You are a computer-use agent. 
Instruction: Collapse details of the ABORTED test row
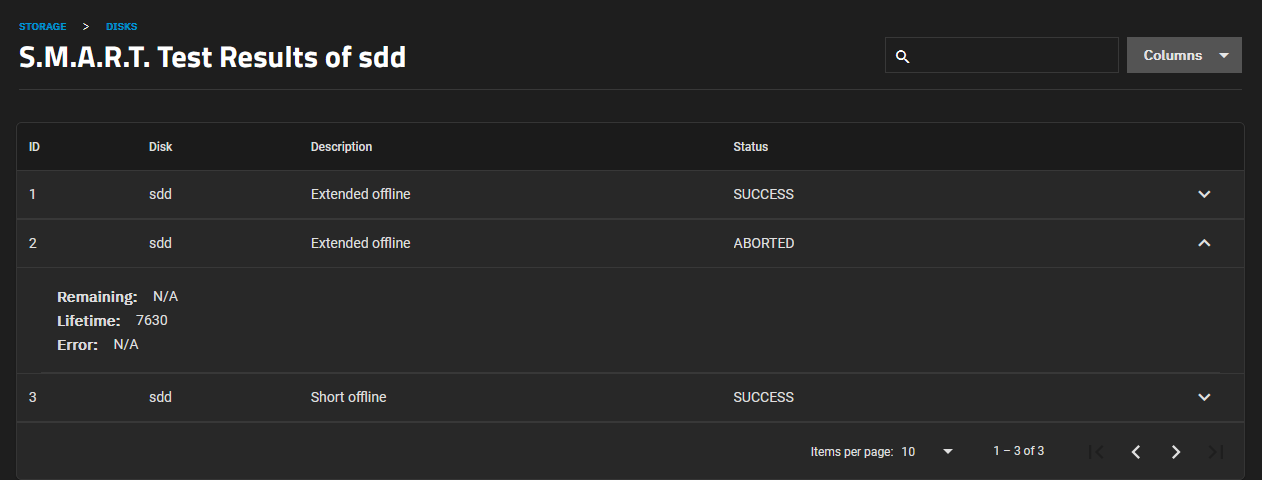point(1204,243)
